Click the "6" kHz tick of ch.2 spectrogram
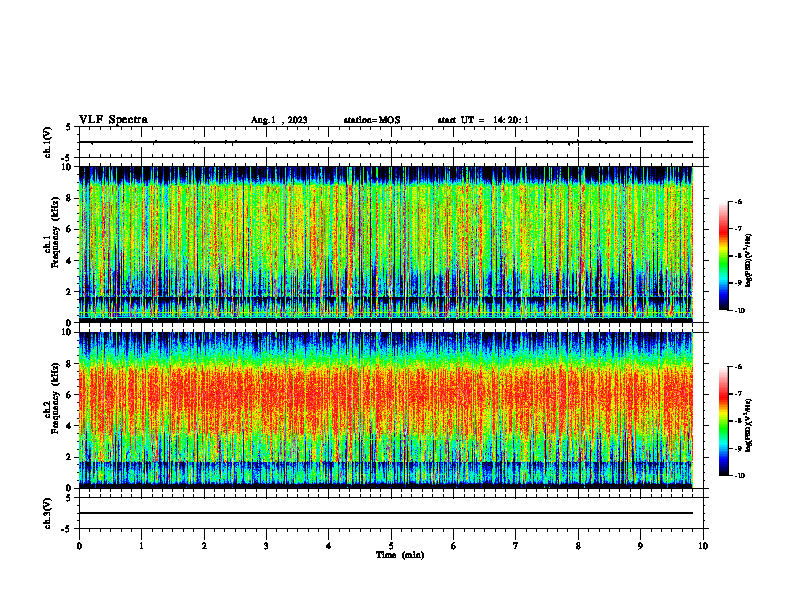The width and height of the screenshot is (792, 612). pyautogui.click(x=70, y=395)
